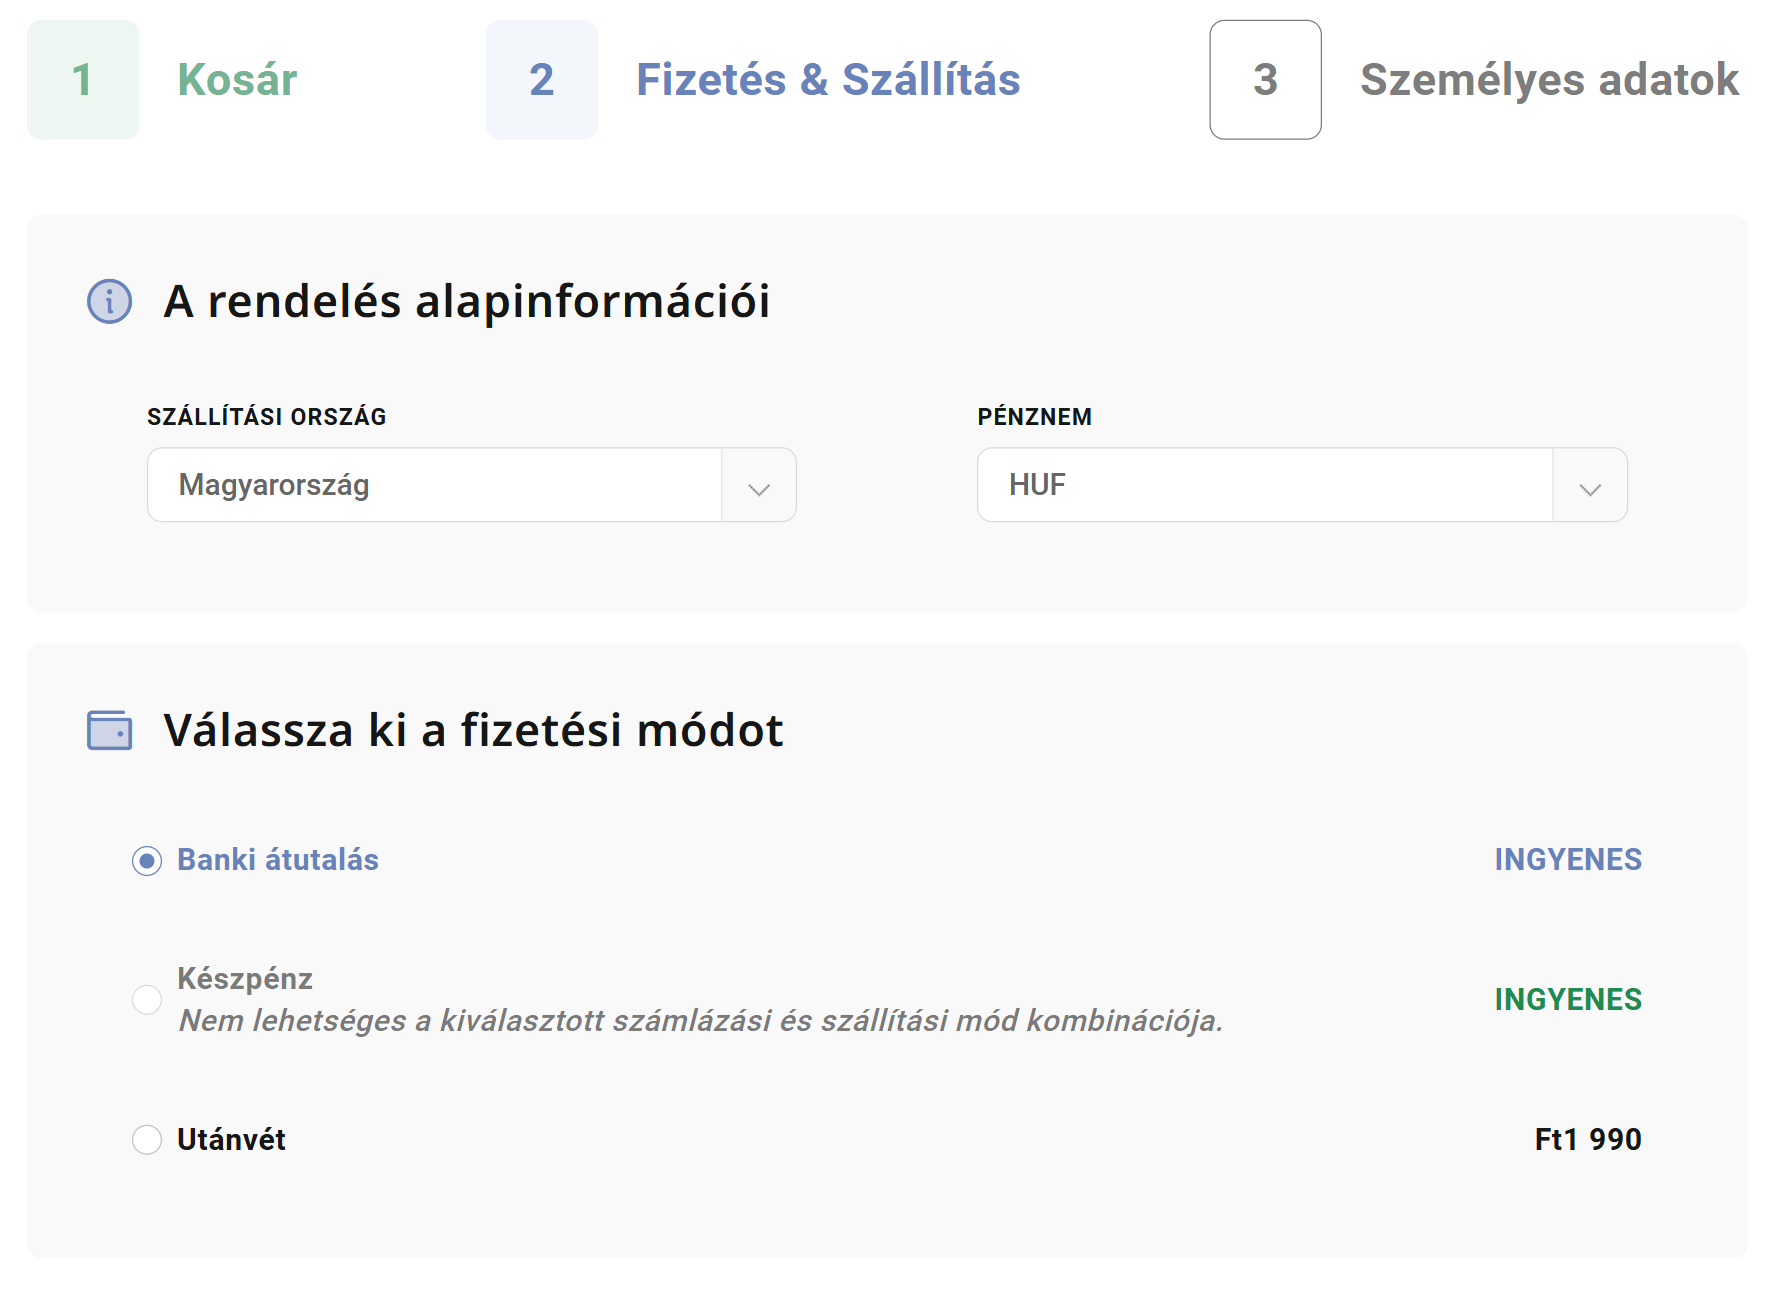The image size is (1774, 1291).
Task: Switch to the Kosár step
Action: pyautogui.click(x=237, y=80)
